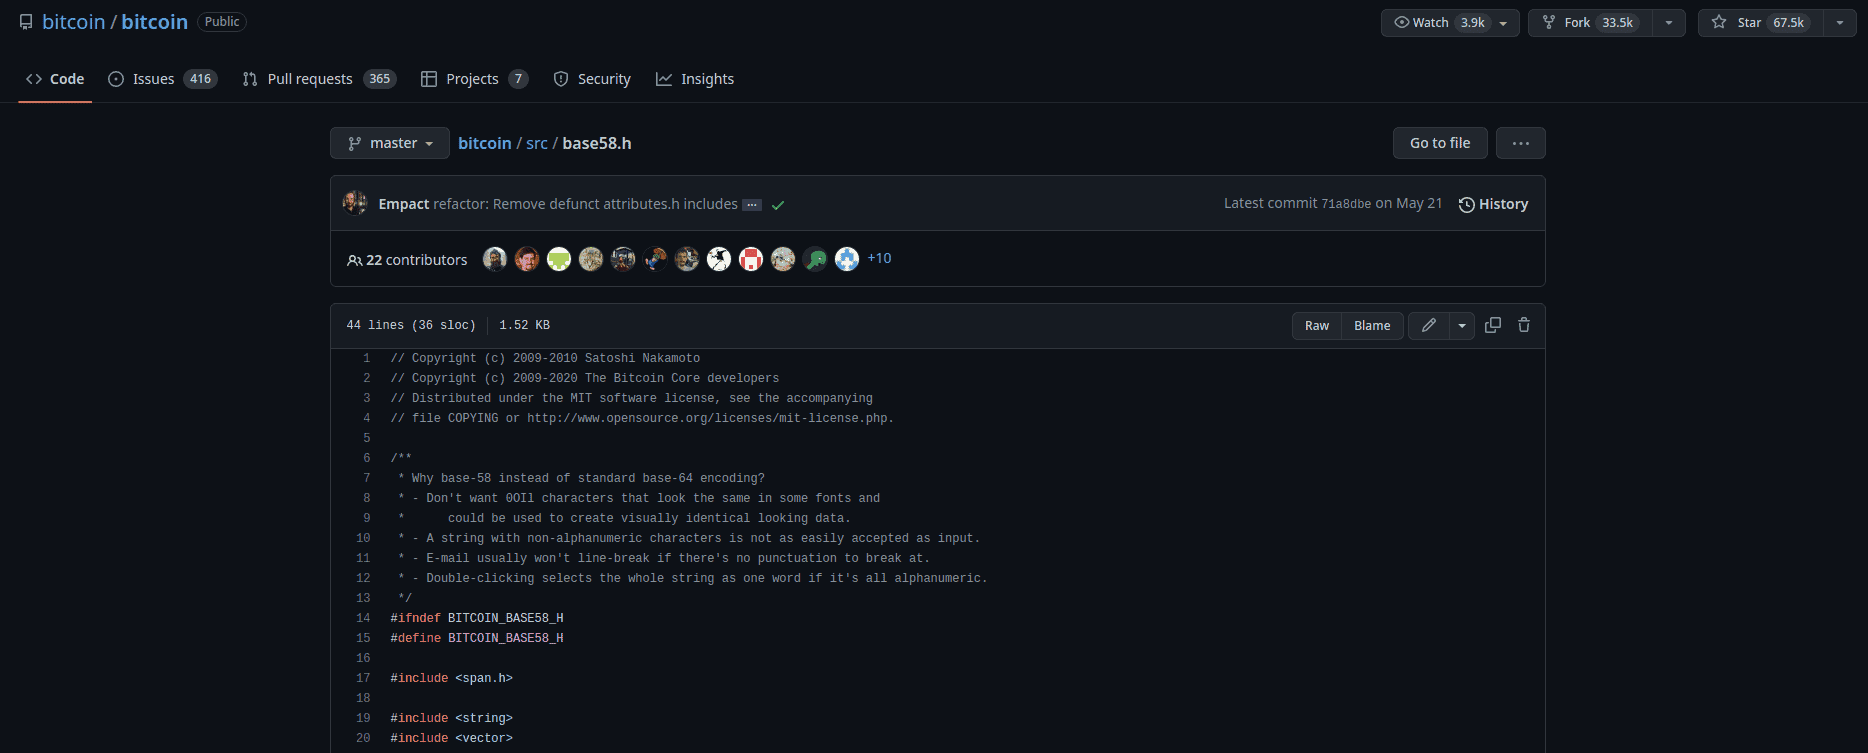Expand the edit options dropdown caret
The image size is (1868, 753).
pyautogui.click(x=1462, y=326)
